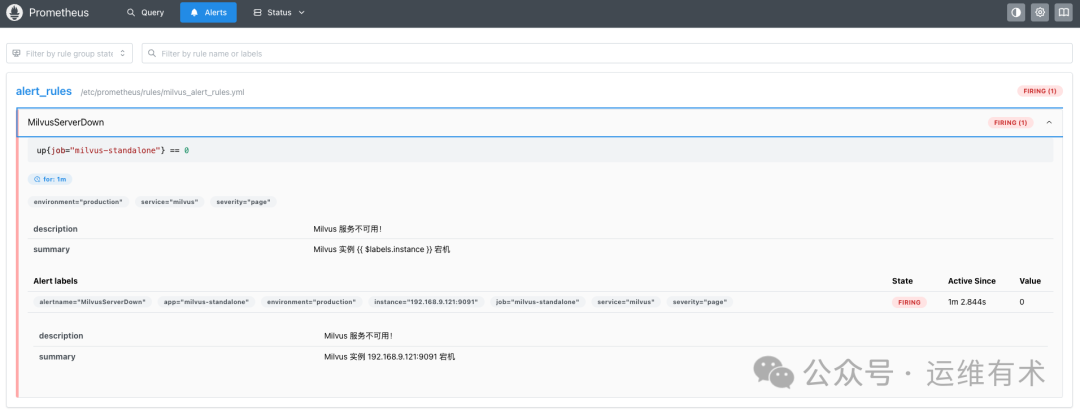The image size is (1080, 416).
Task: Click the bell icon on Alerts tab
Action: [195, 12]
